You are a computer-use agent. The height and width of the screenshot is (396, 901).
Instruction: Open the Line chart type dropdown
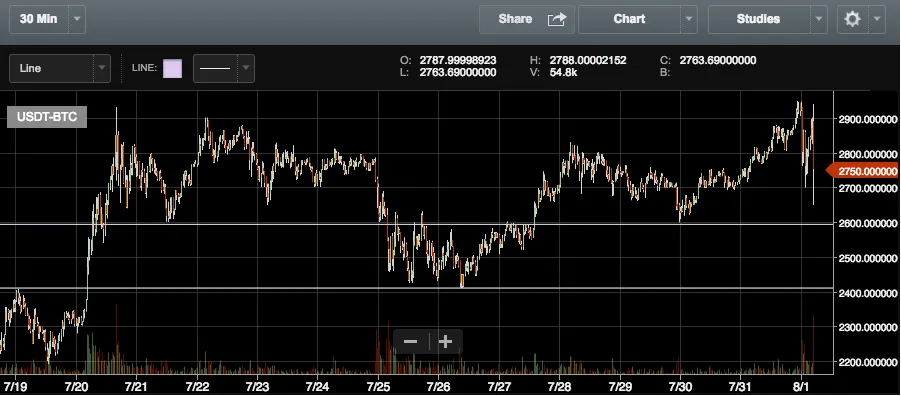tap(60, 68)
